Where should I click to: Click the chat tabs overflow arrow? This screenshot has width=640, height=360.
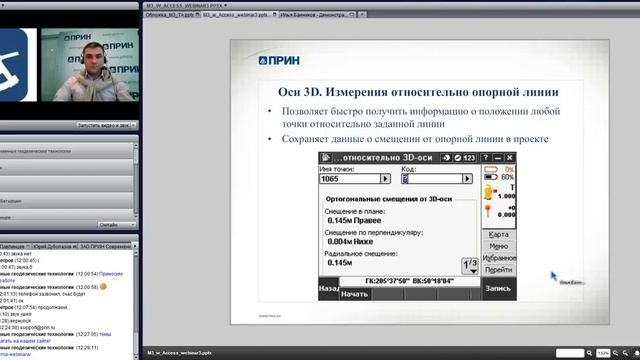pos(136,247)
